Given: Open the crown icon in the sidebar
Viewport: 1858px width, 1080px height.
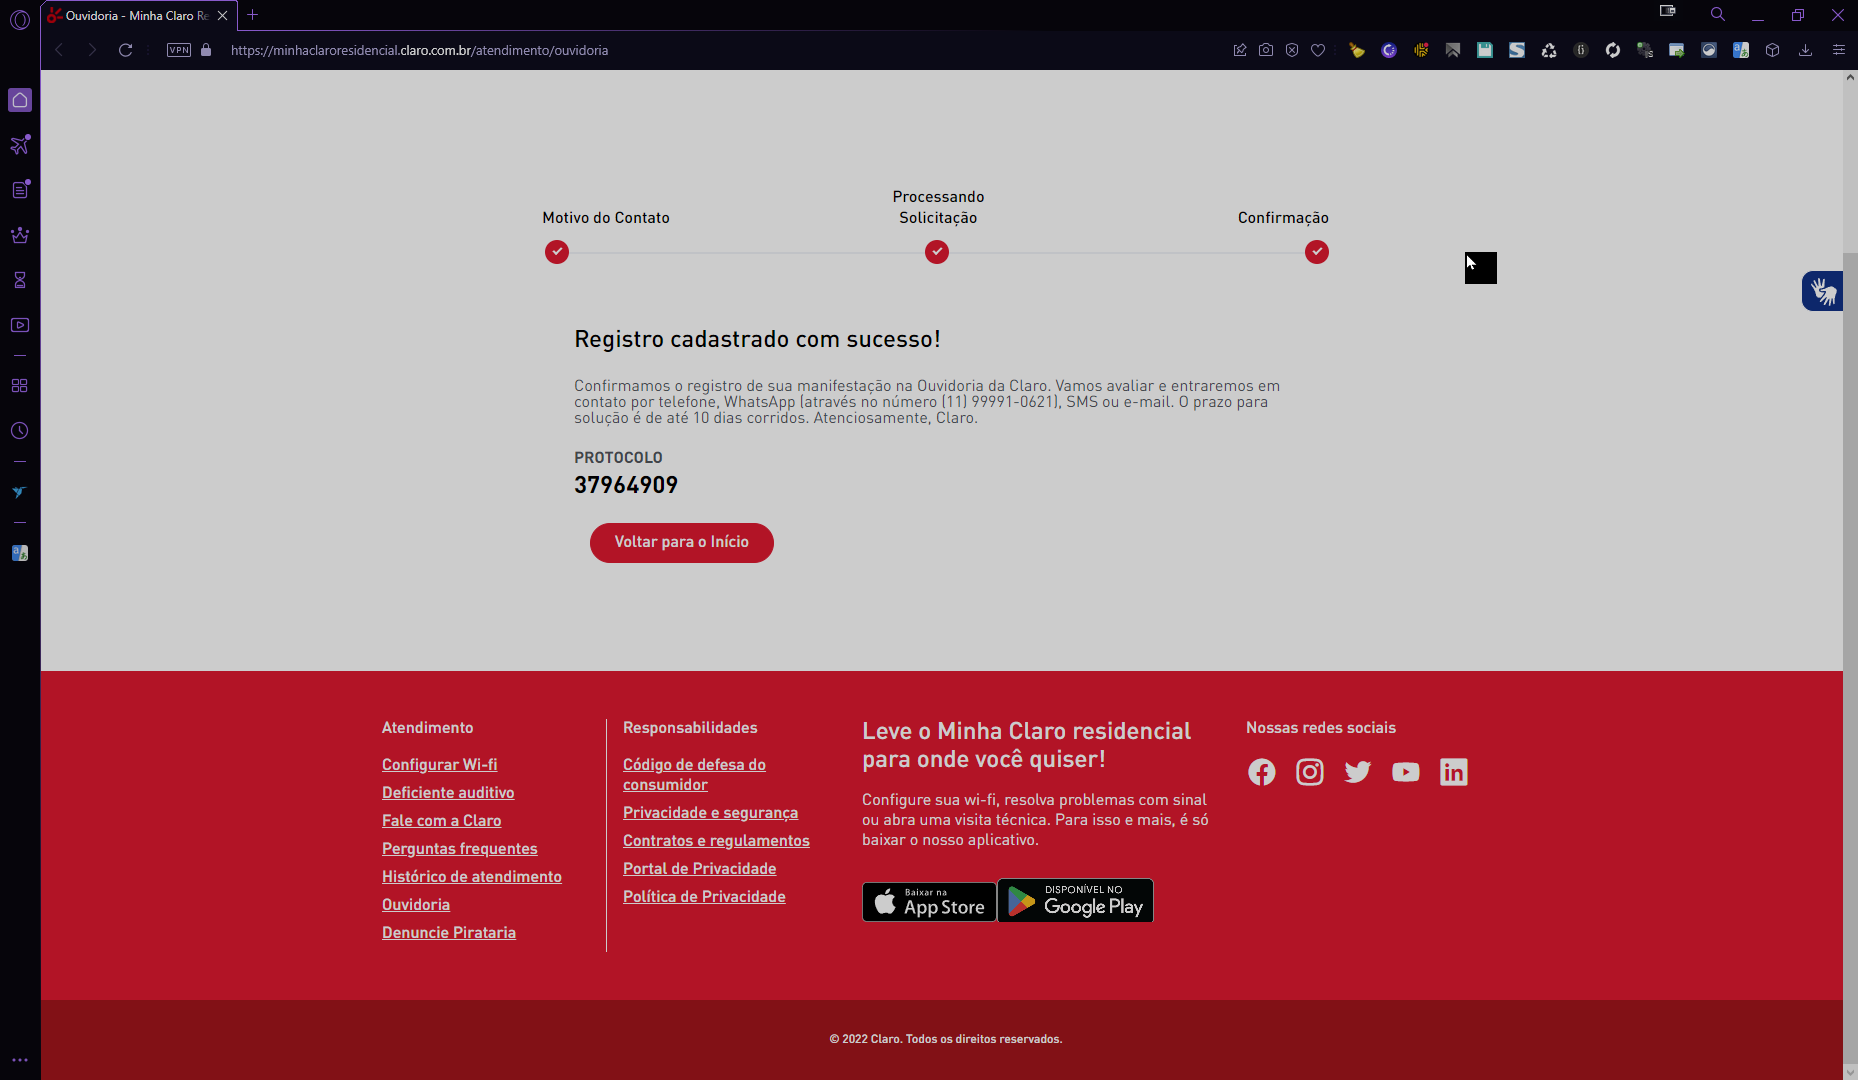Looking at the screenshot, I should [x=20, y=235].
